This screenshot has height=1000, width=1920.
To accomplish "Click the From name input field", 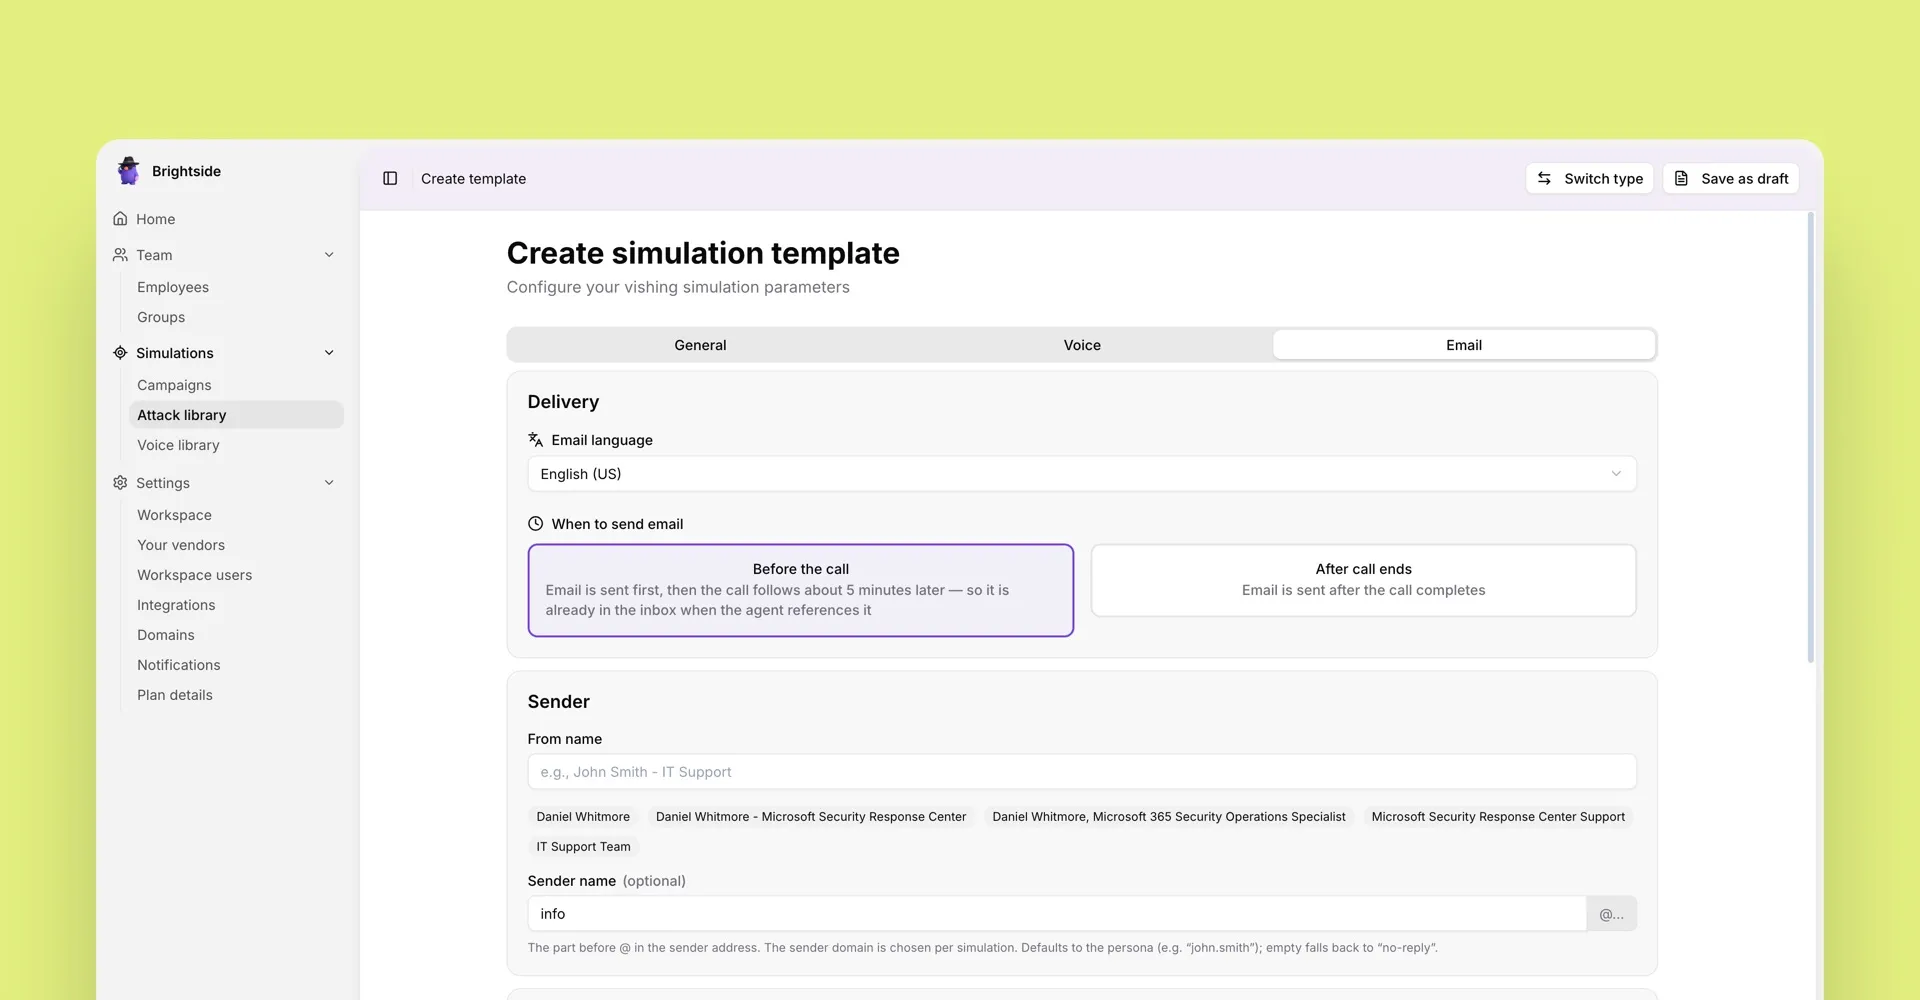I will pyautogui.click(x=1082, y=772).
